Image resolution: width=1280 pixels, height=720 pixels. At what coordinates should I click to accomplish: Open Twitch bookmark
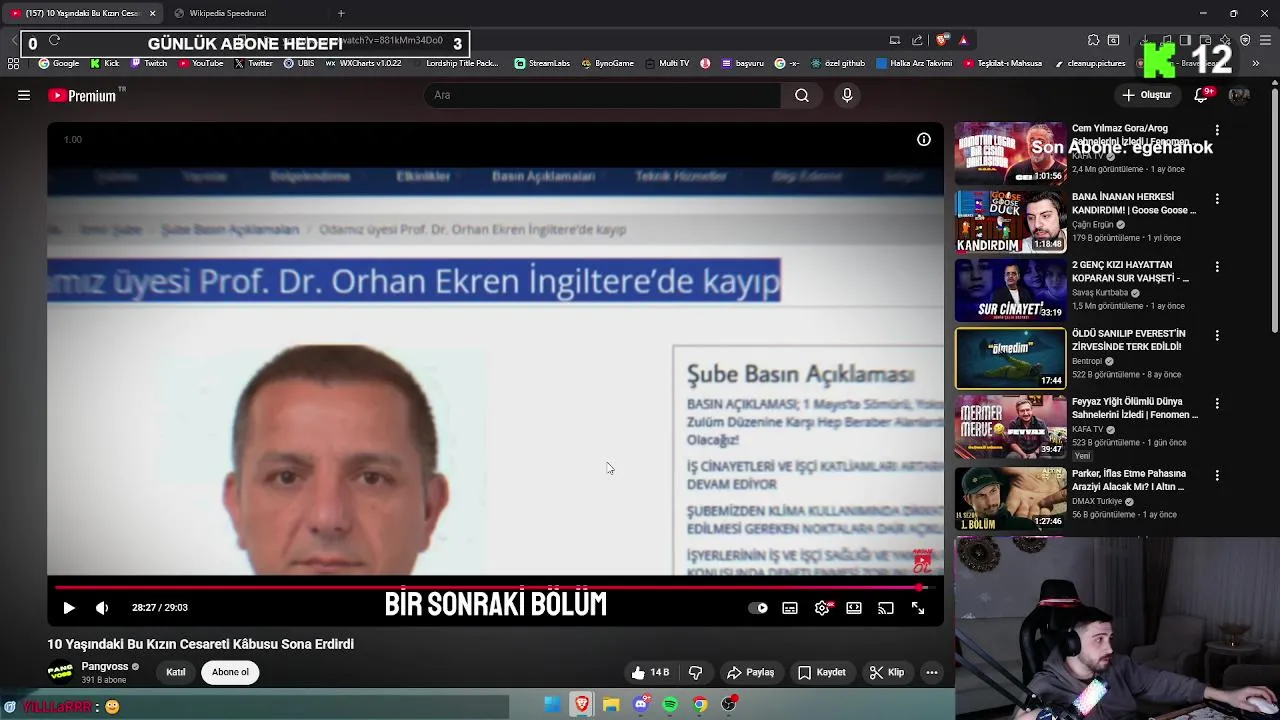tap(149, 63)
